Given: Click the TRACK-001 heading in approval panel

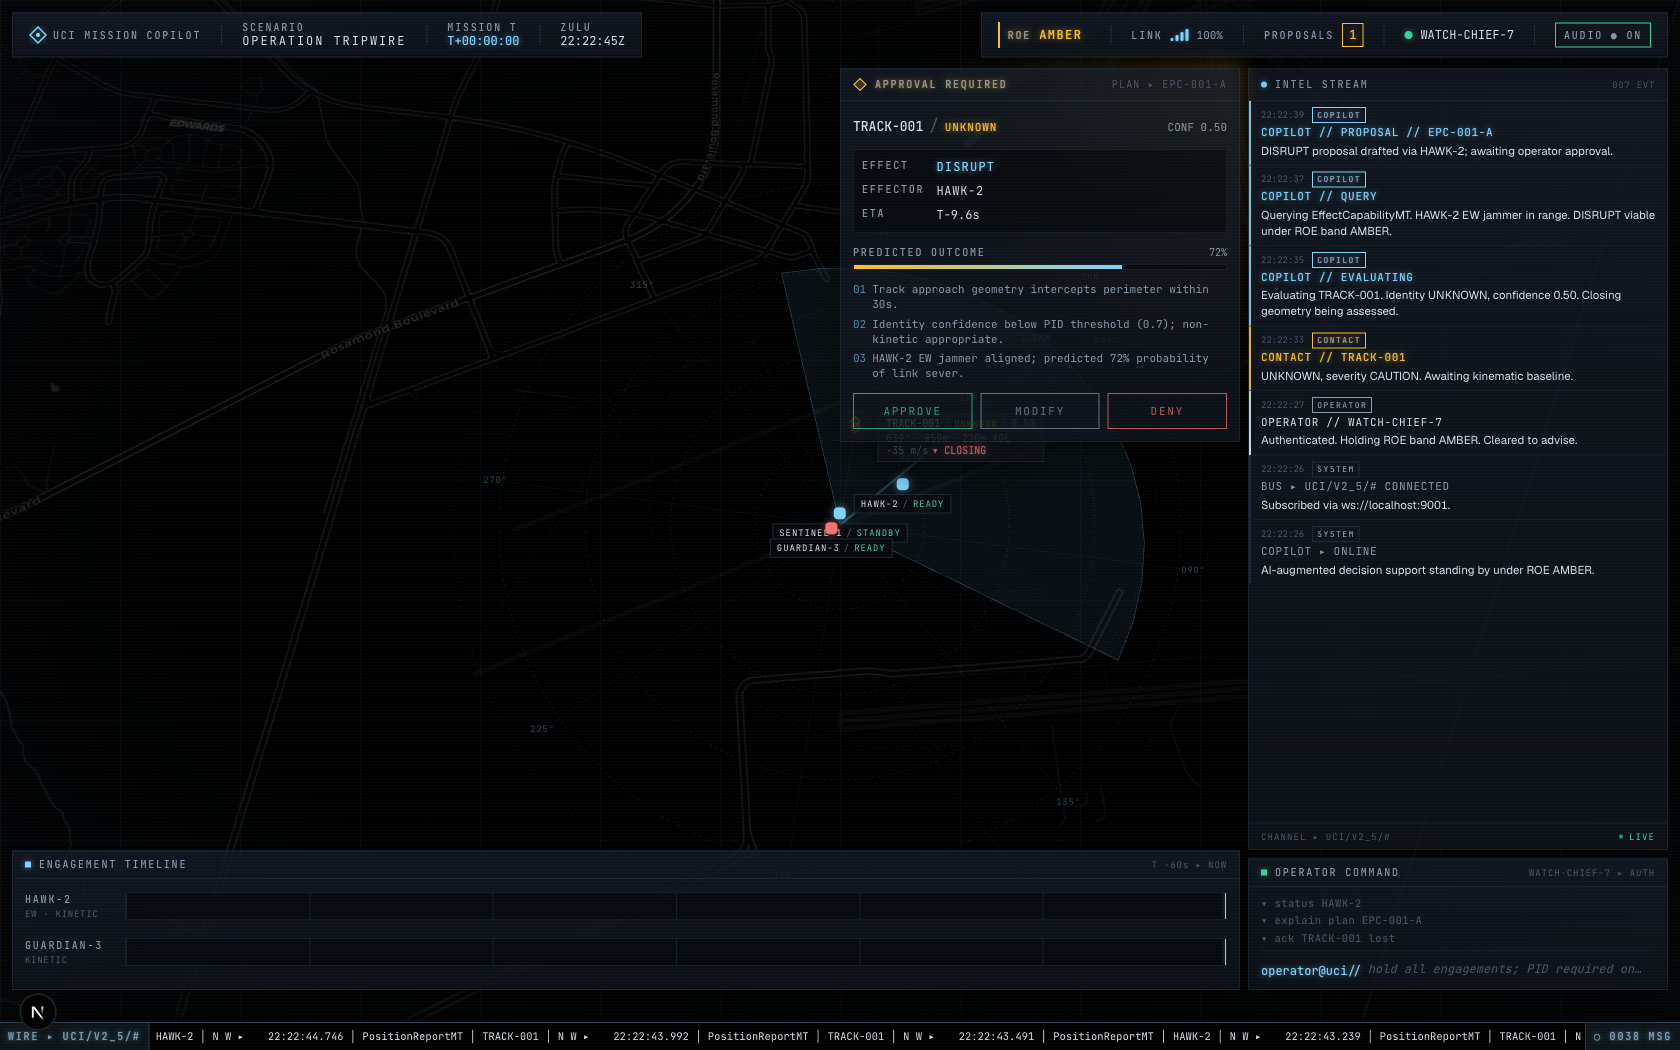Looking at the screenshot, I should point(888,127).
